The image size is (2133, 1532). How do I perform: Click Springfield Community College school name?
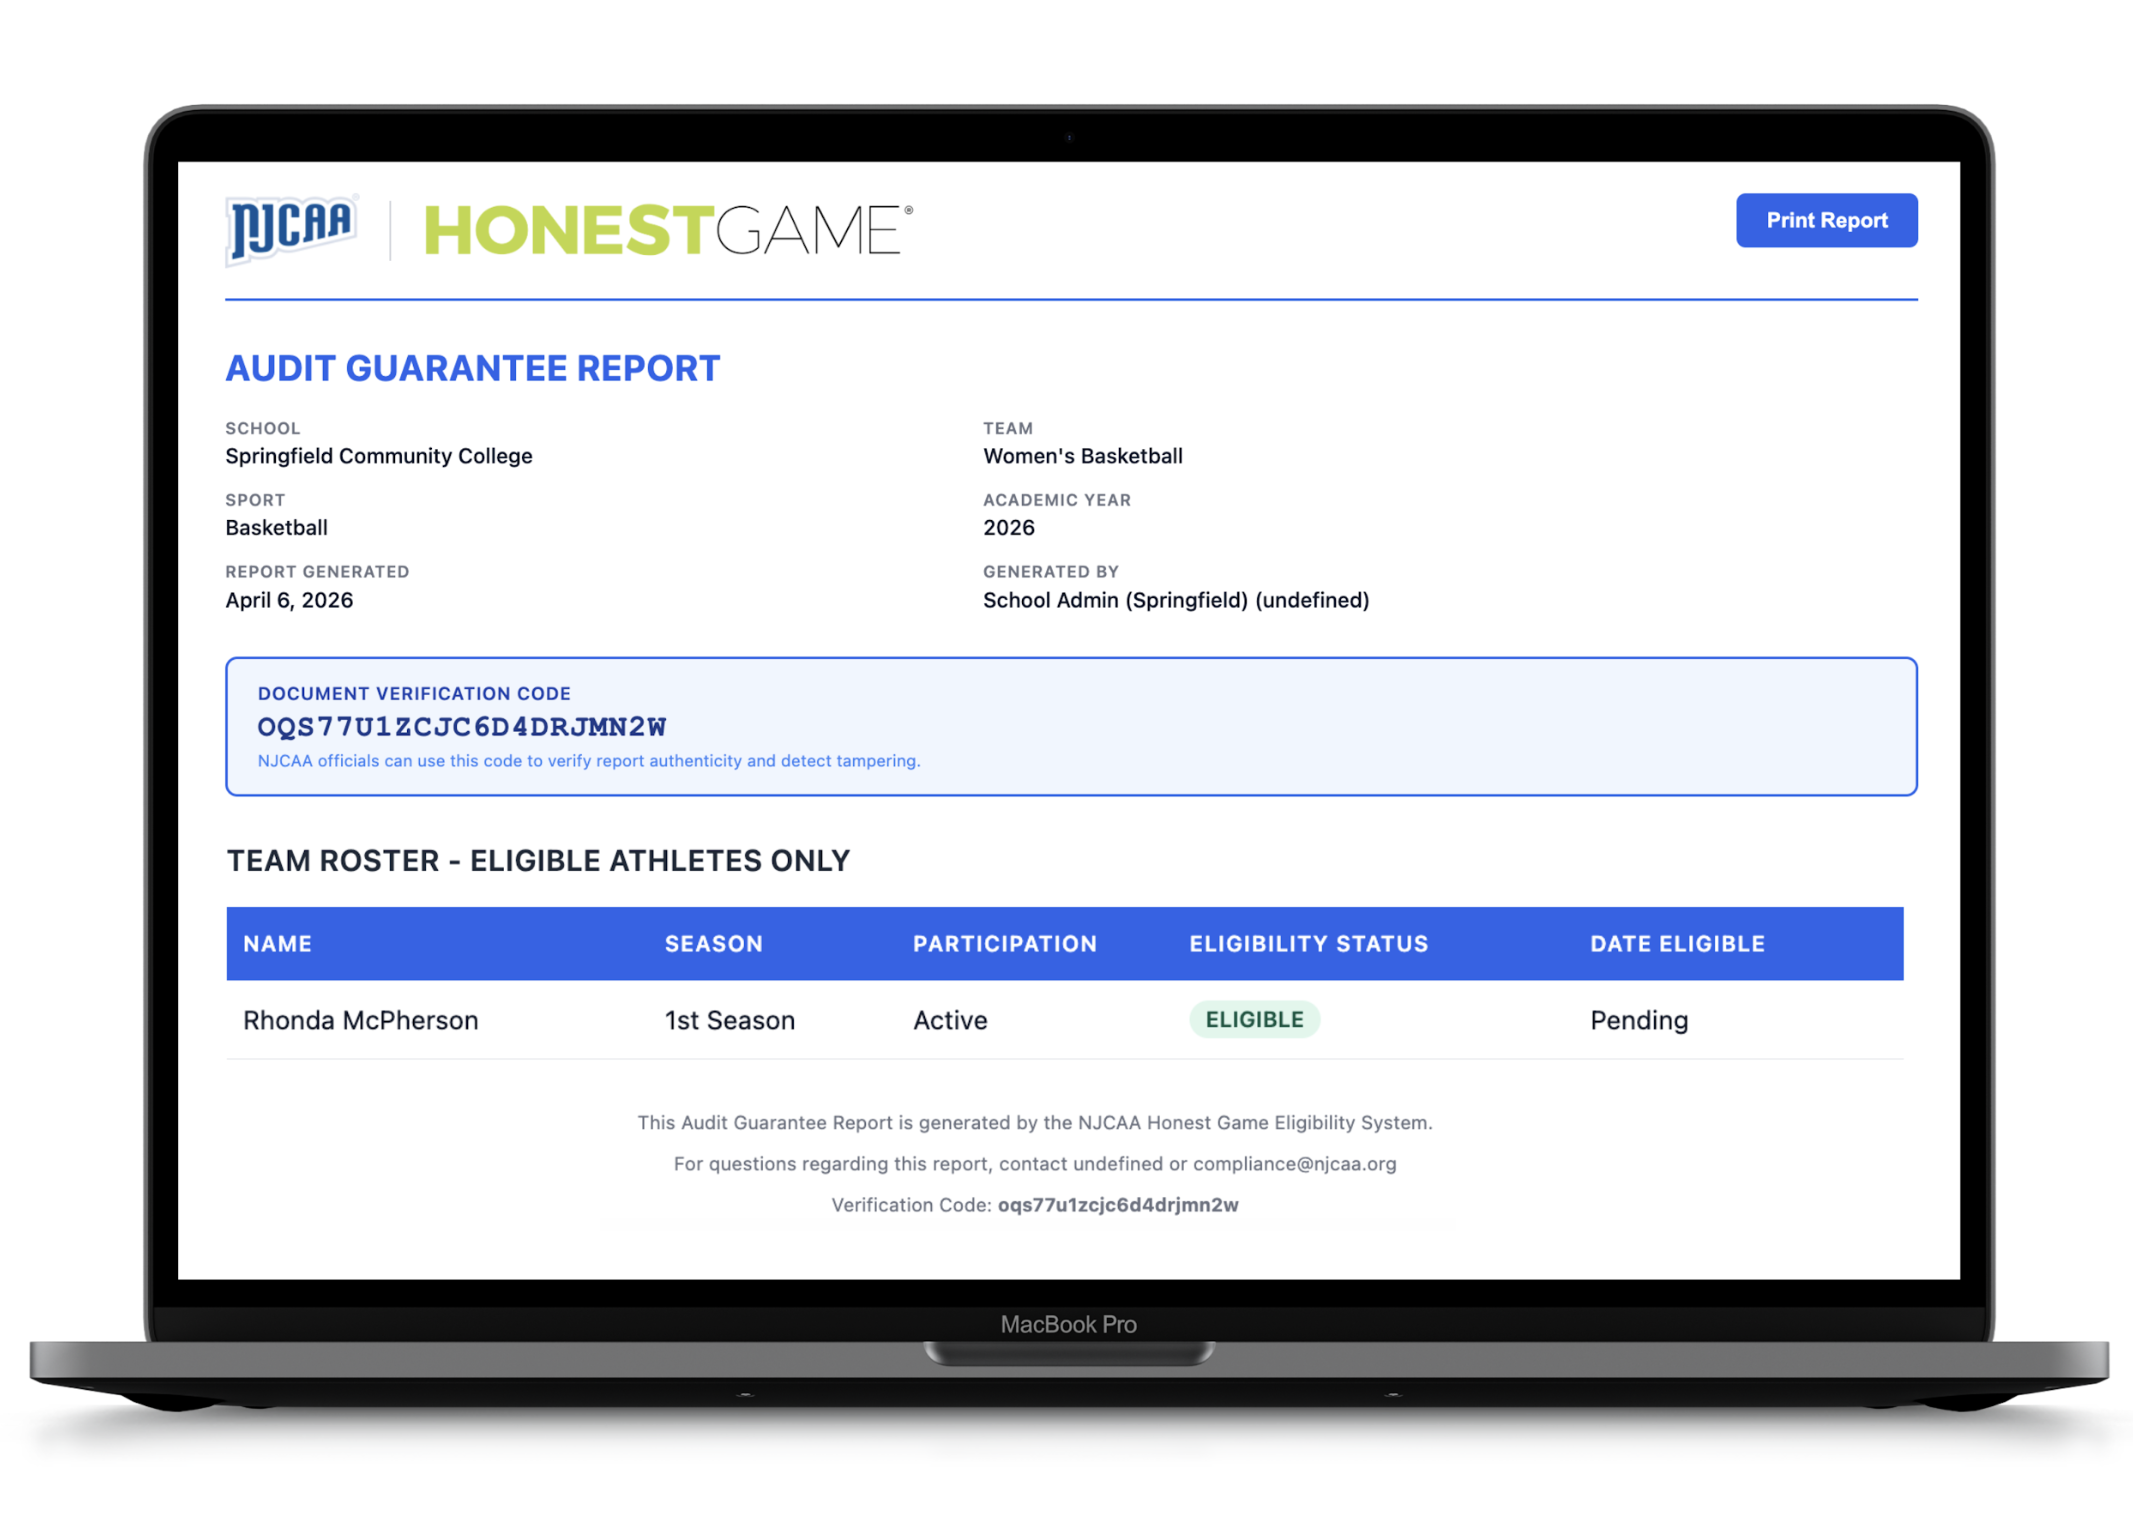point(378,456)
